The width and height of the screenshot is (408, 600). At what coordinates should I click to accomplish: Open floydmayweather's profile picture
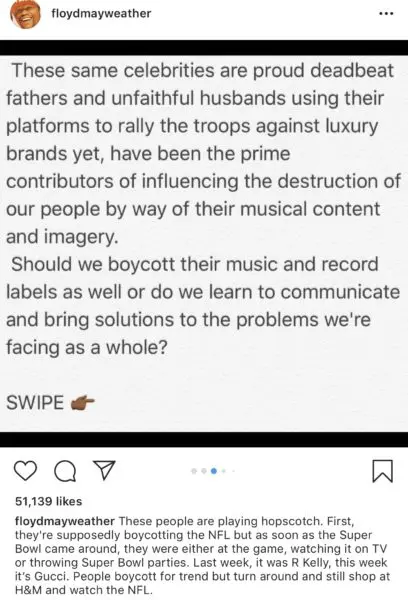point(25,14)
